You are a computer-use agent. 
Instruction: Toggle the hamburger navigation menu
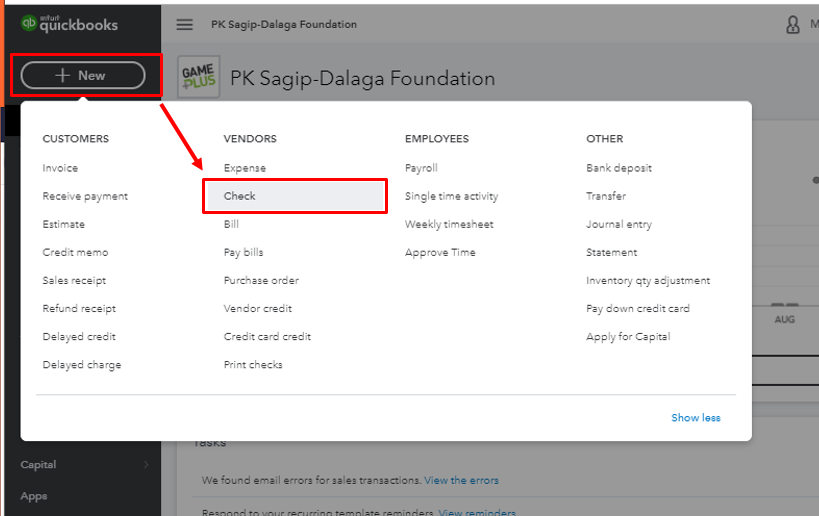tap(185, 24)
